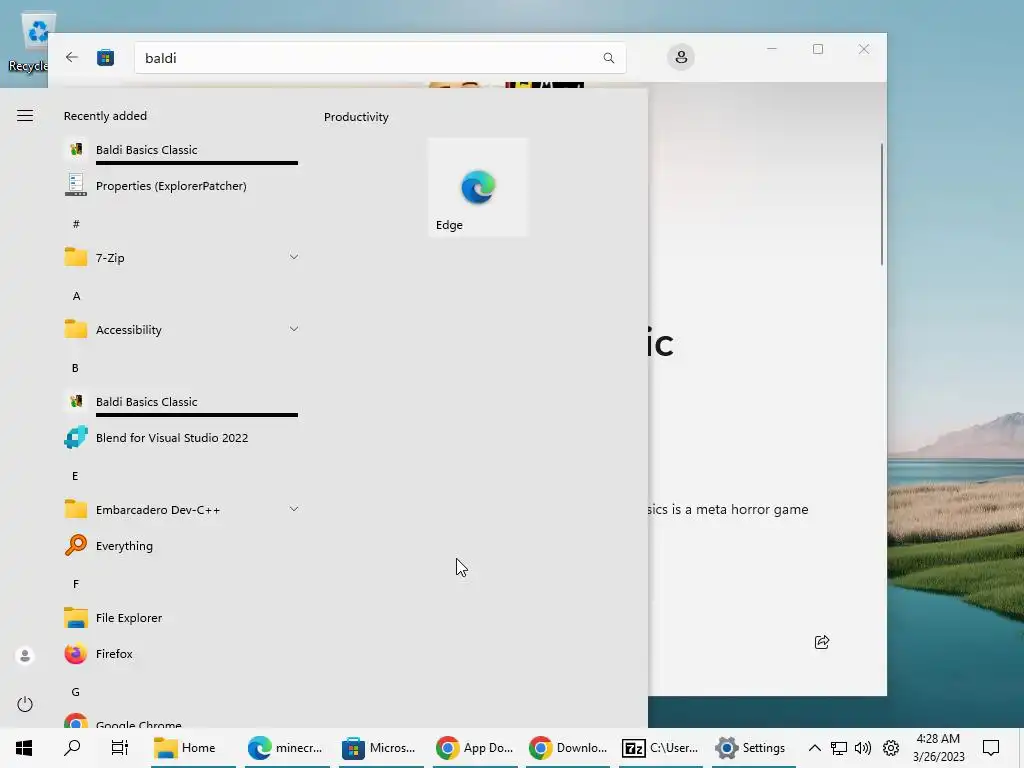Click the Productivity group title

[356, 117]
